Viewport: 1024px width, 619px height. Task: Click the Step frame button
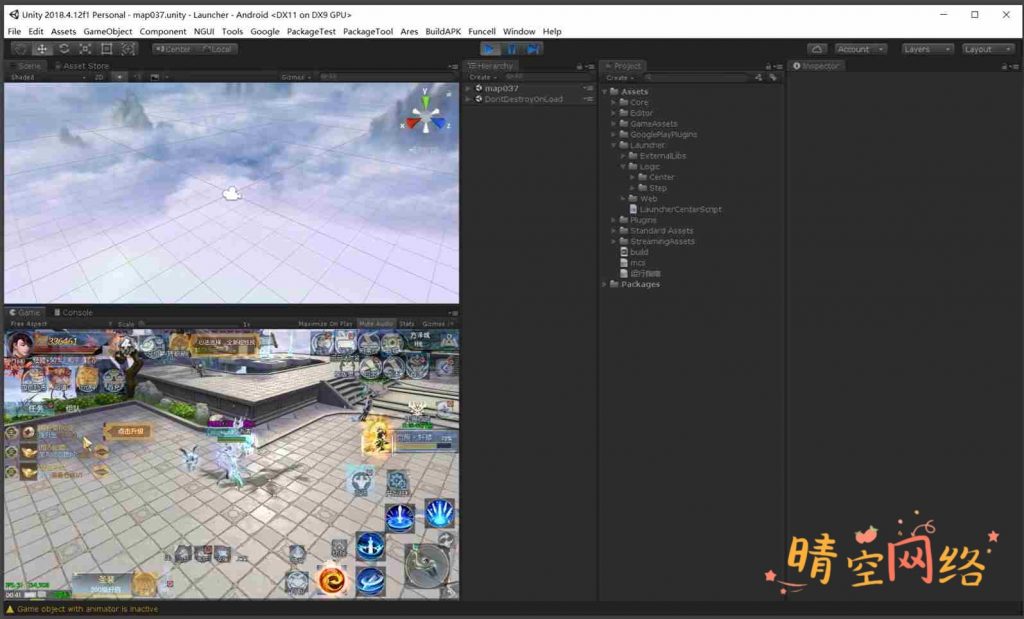click(533, 49)
